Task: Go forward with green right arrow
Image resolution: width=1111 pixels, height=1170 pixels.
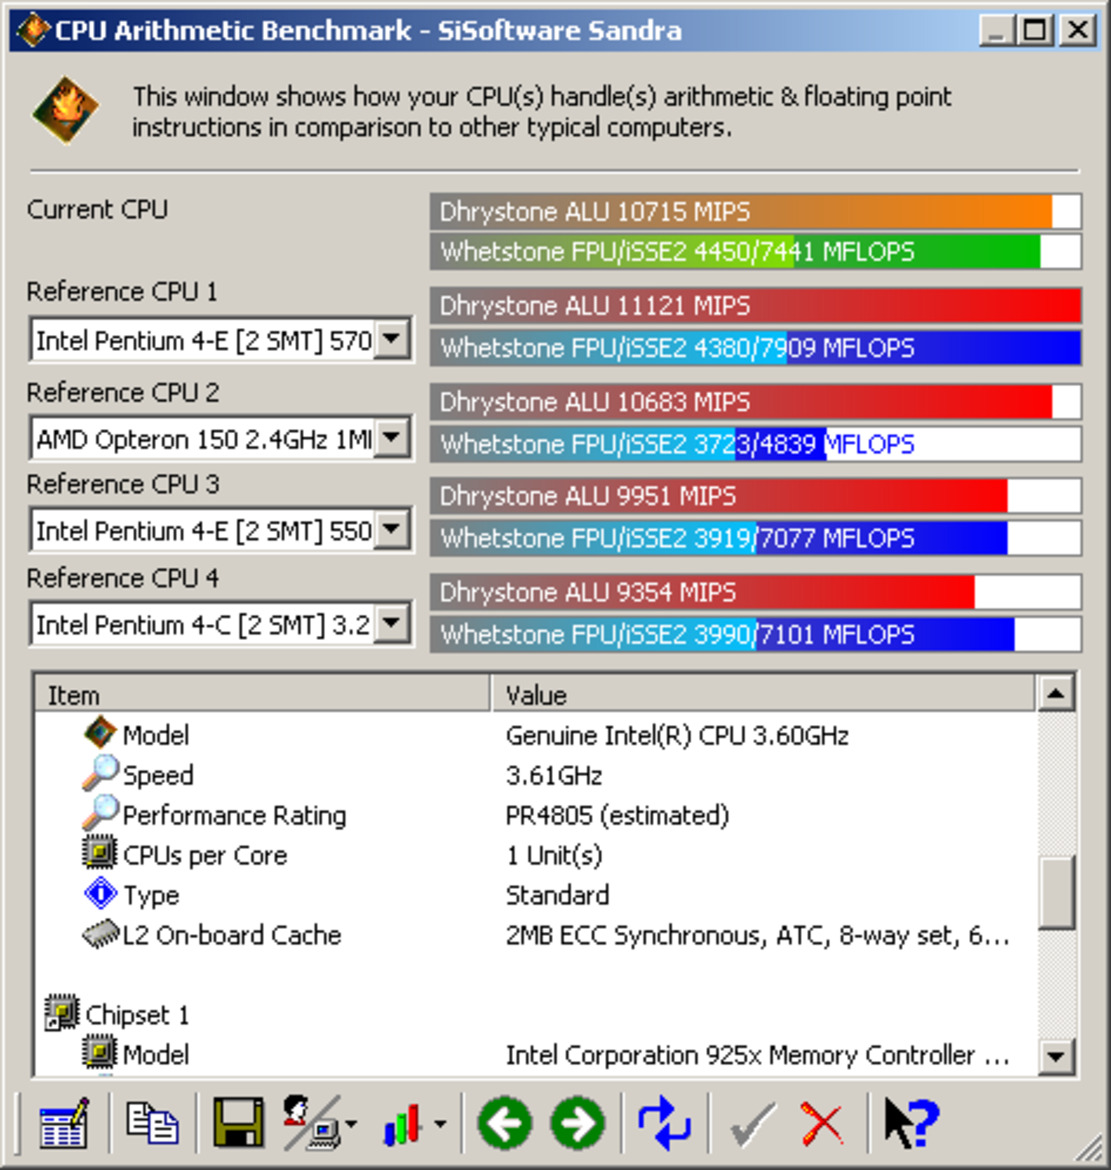Action: coord(578,1122)
